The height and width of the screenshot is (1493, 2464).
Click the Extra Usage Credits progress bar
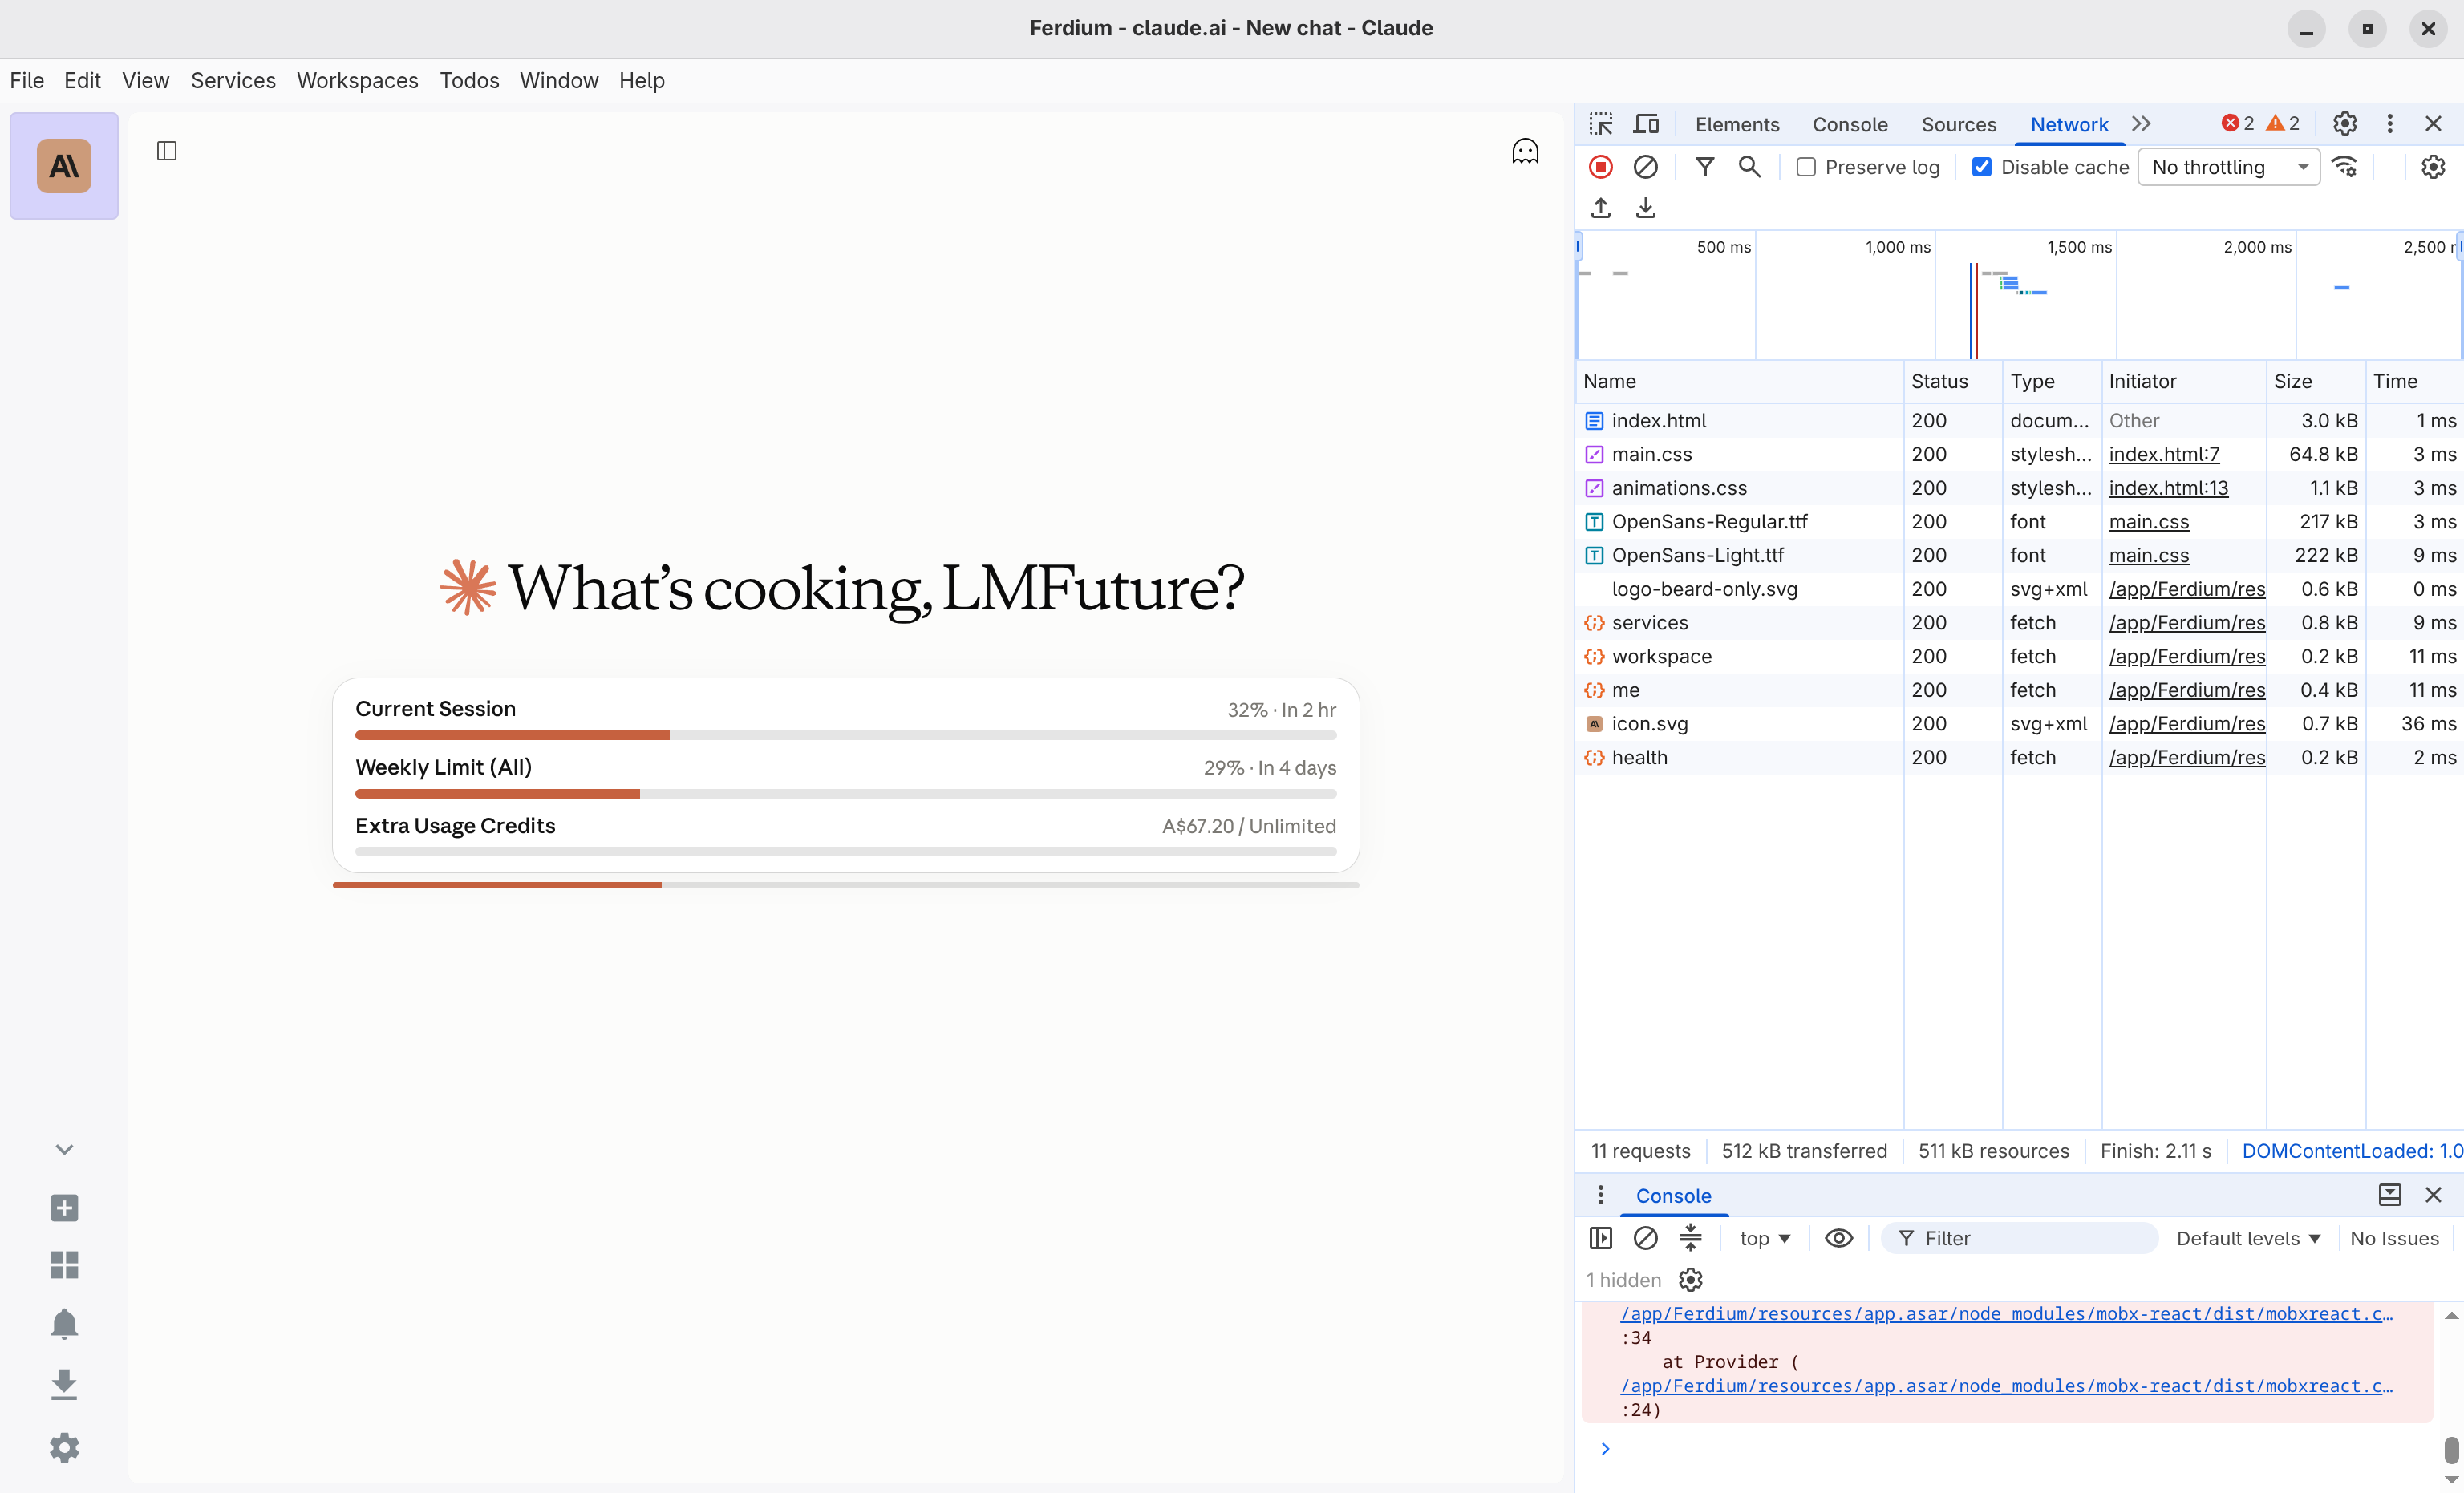click(x=846, y=852)
